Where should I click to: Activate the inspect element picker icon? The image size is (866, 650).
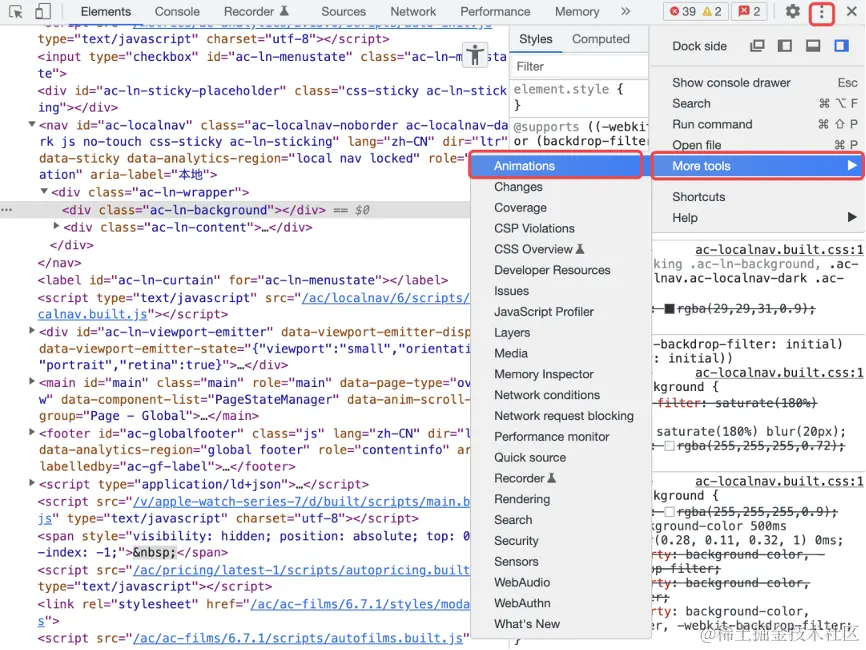click(x=15, y=12)
